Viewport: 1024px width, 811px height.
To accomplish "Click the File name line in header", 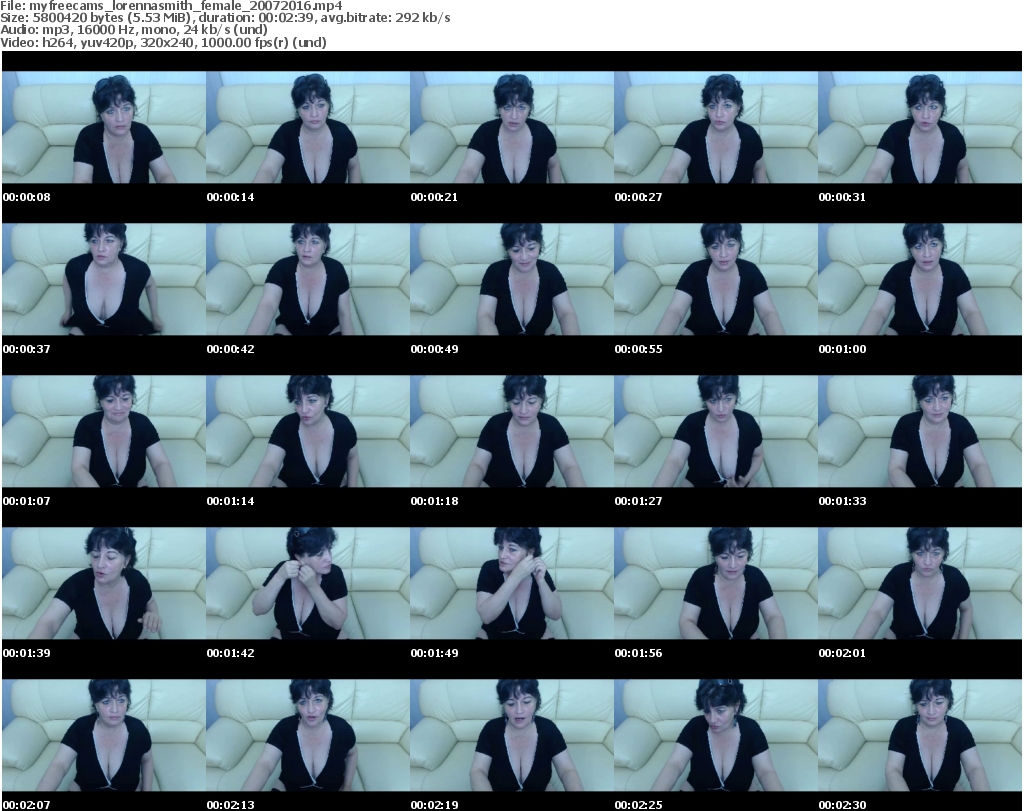I will pyautogui.click(x=171, y=6).
